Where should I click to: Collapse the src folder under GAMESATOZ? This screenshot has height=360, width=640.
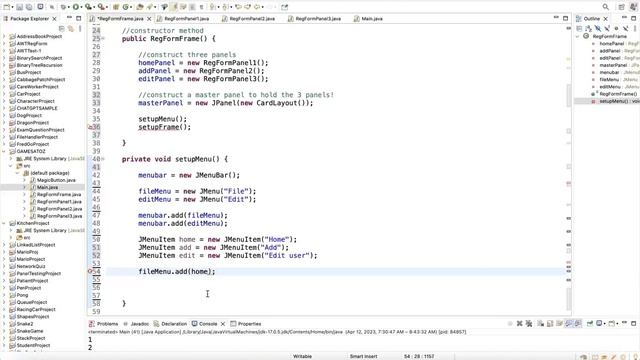pos(11,166)
